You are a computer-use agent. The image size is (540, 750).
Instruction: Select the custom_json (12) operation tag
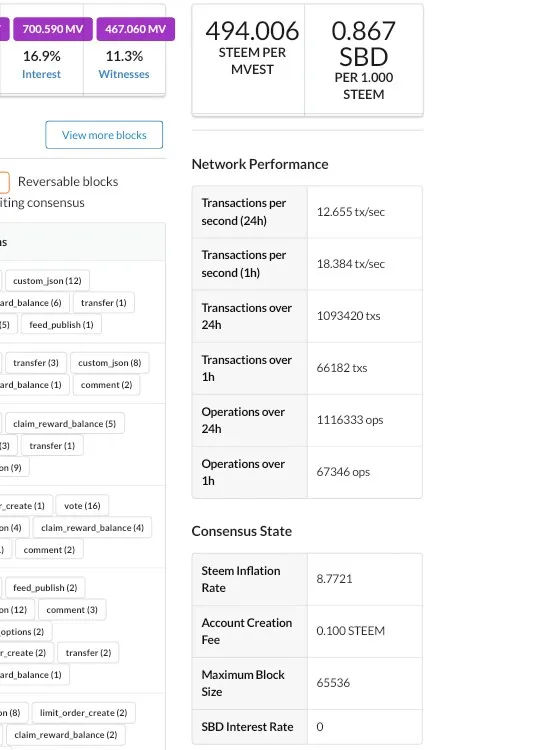tap(47, 281)
